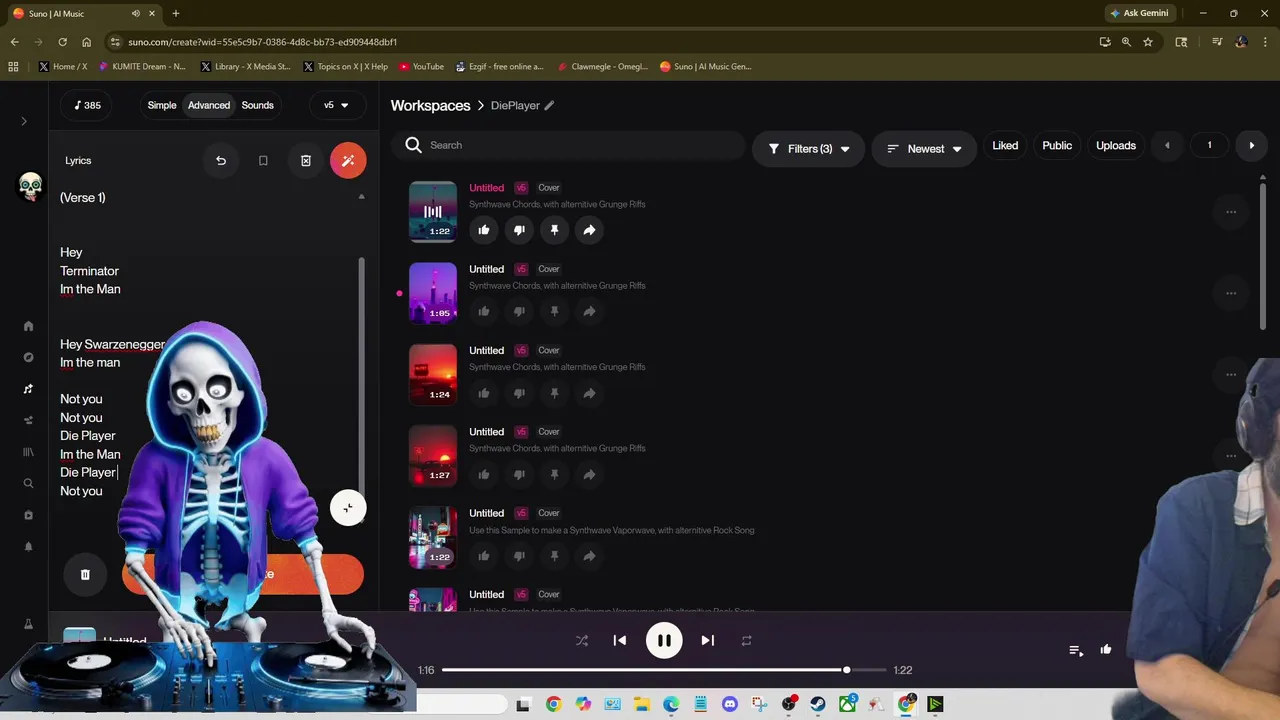Switch to Simple creation mode

click(x=162, y=105)
